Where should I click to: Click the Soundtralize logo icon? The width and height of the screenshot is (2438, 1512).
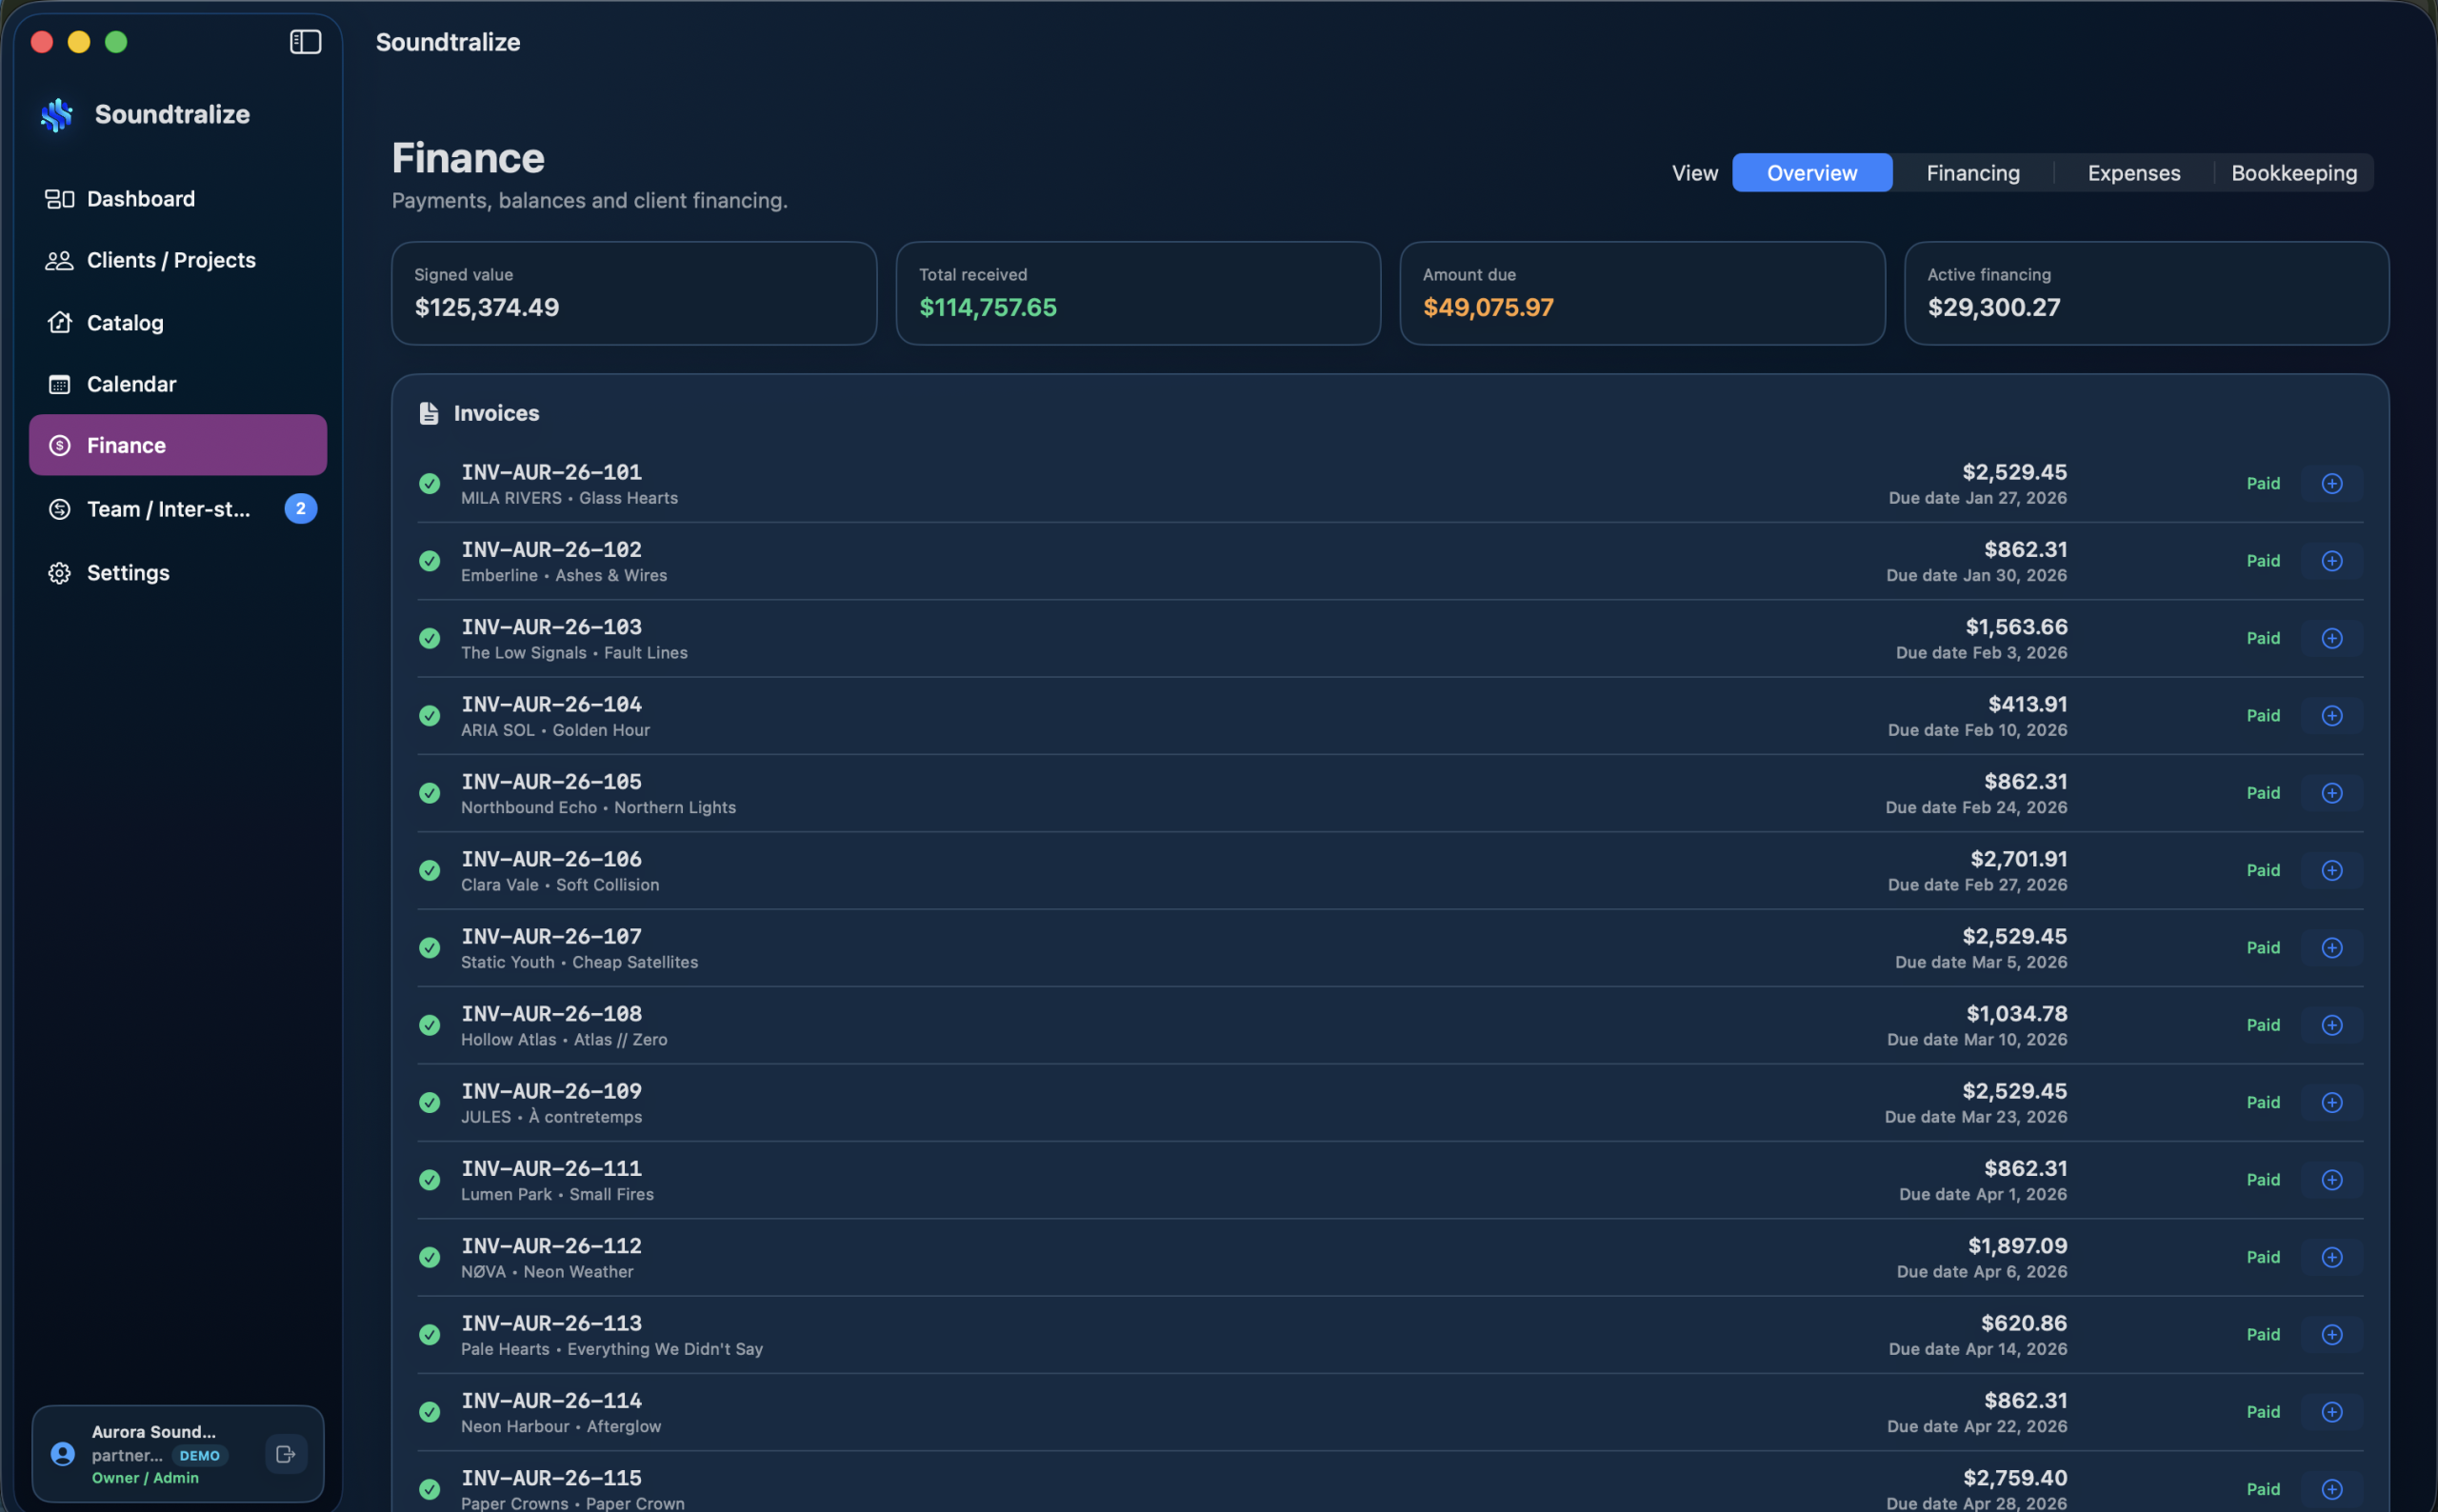coord(57,115)
